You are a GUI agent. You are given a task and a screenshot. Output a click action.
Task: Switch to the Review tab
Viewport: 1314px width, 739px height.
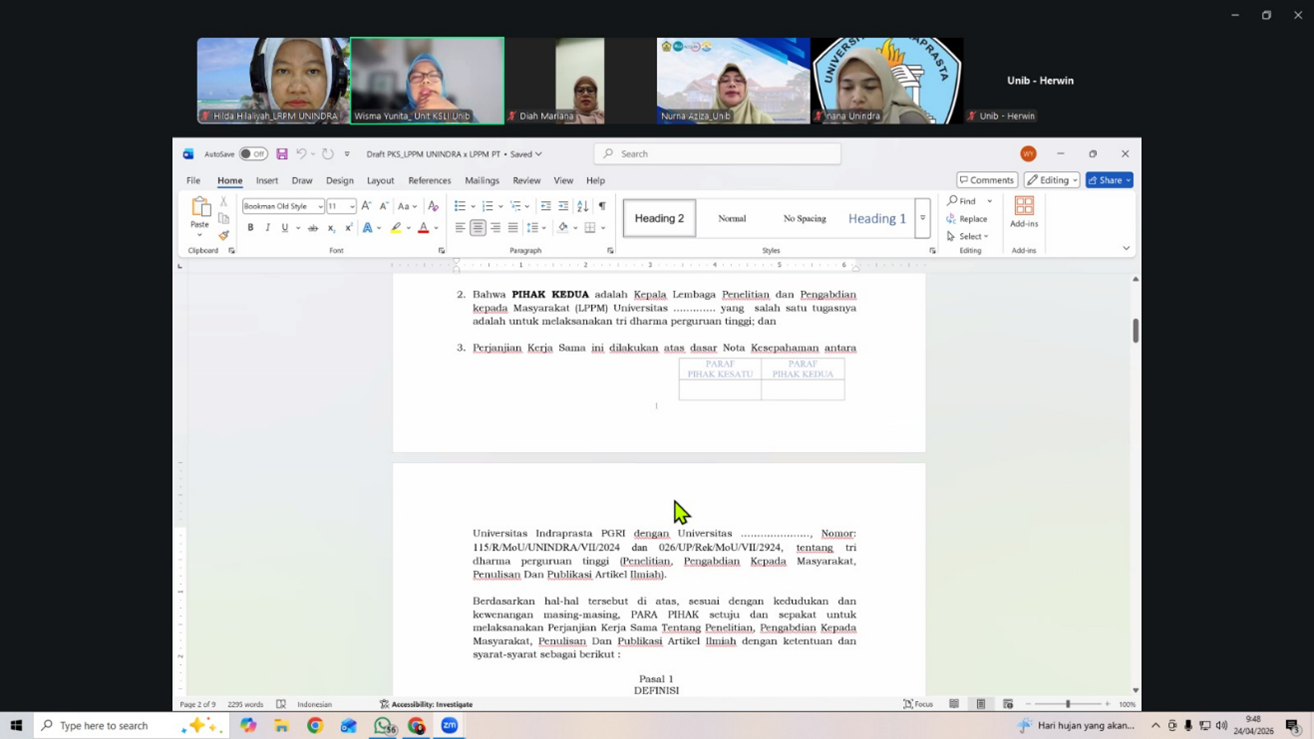[526, 181]
